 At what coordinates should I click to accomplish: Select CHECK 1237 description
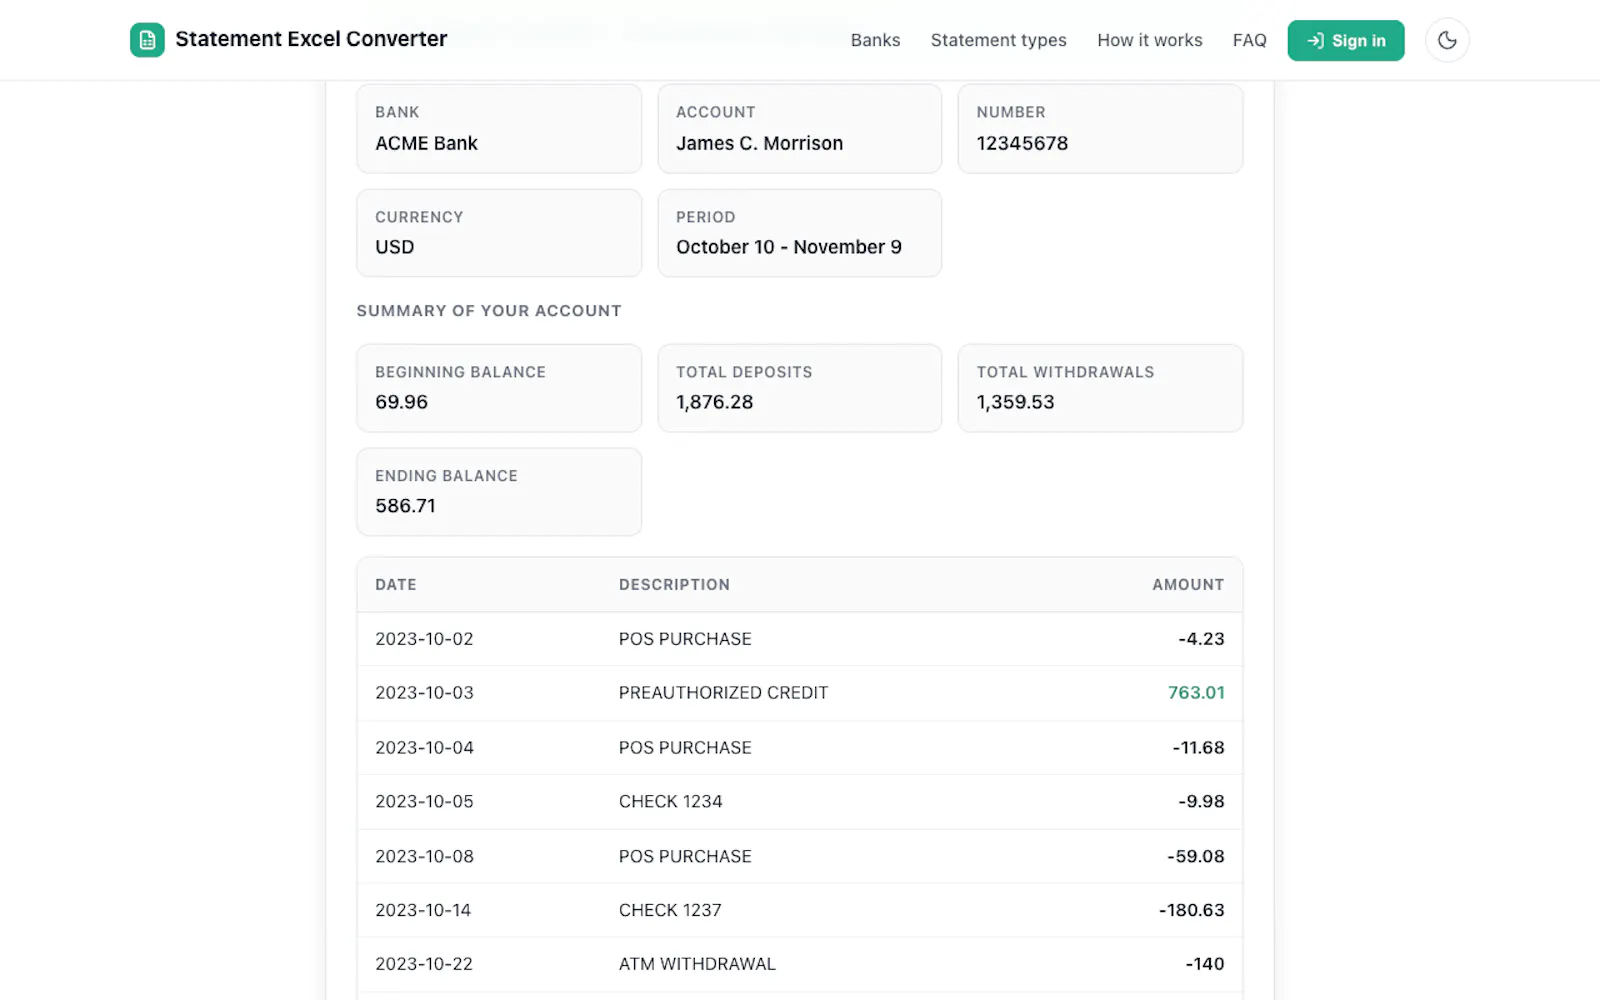670,911
